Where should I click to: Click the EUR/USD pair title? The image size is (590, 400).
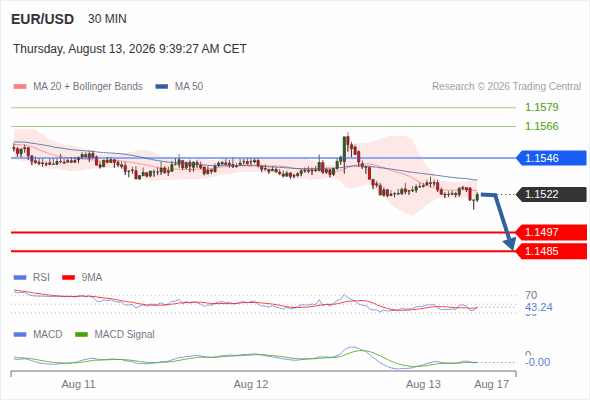[43, 19]
